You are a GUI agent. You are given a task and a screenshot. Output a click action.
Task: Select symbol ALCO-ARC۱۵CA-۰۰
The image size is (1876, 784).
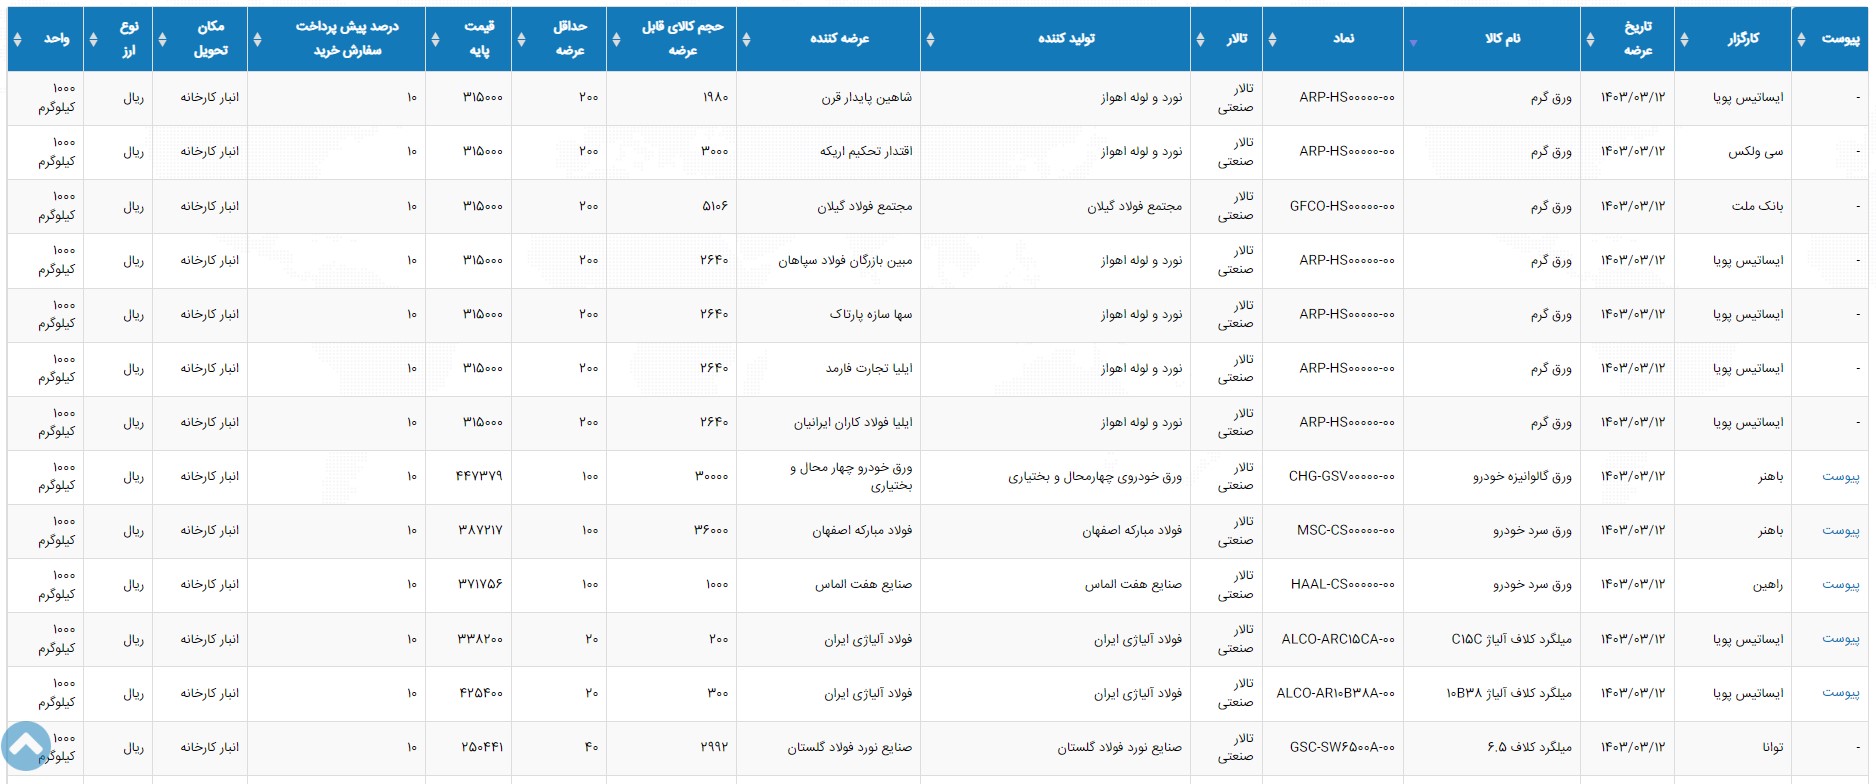pos(1338,638)
